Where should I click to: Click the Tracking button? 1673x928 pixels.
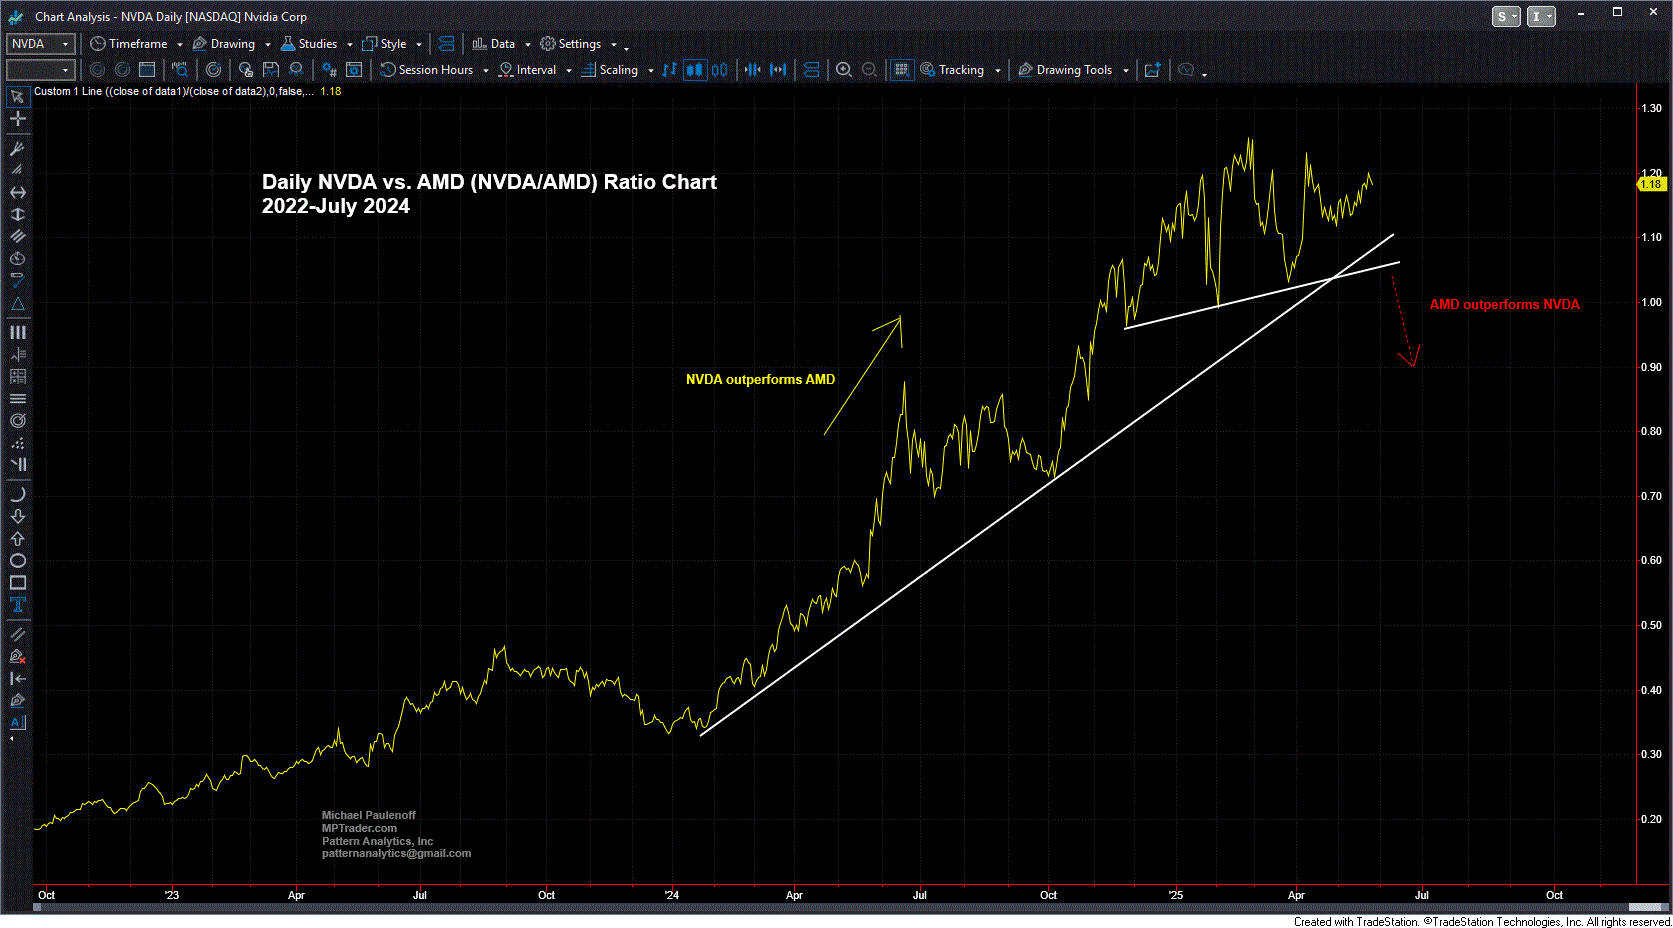pos(952,70)
